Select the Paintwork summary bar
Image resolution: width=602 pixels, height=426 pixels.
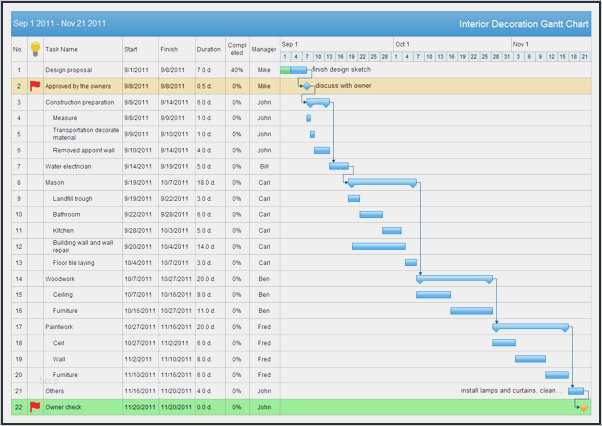pyautogui.click(x=530, y=326)
